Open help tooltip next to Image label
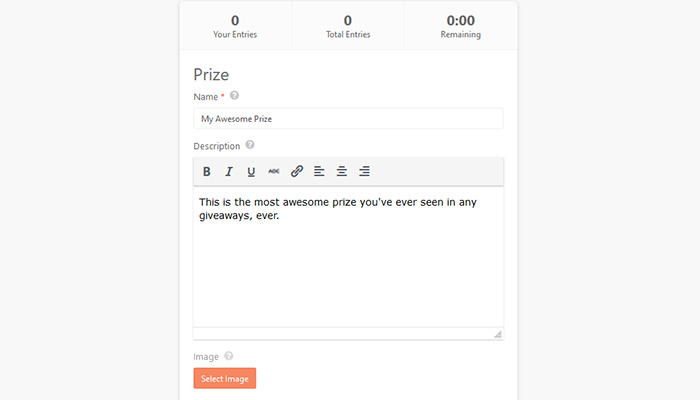 point(229,356)
